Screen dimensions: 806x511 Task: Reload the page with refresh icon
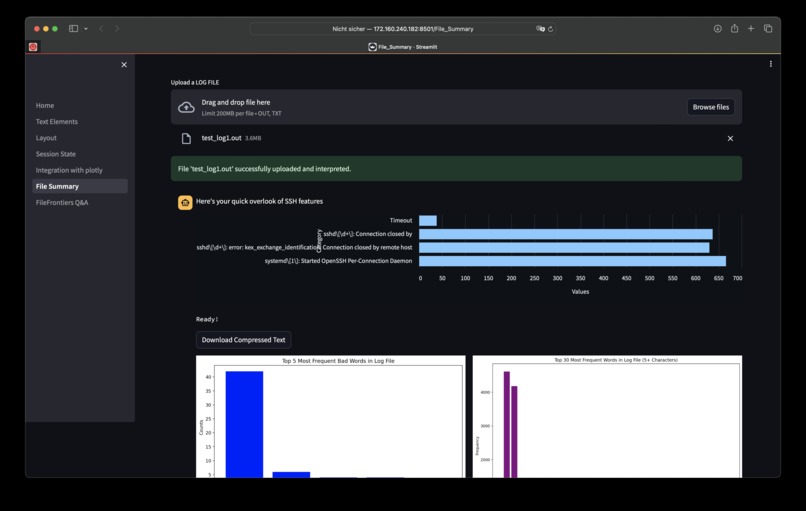[551, 29]
